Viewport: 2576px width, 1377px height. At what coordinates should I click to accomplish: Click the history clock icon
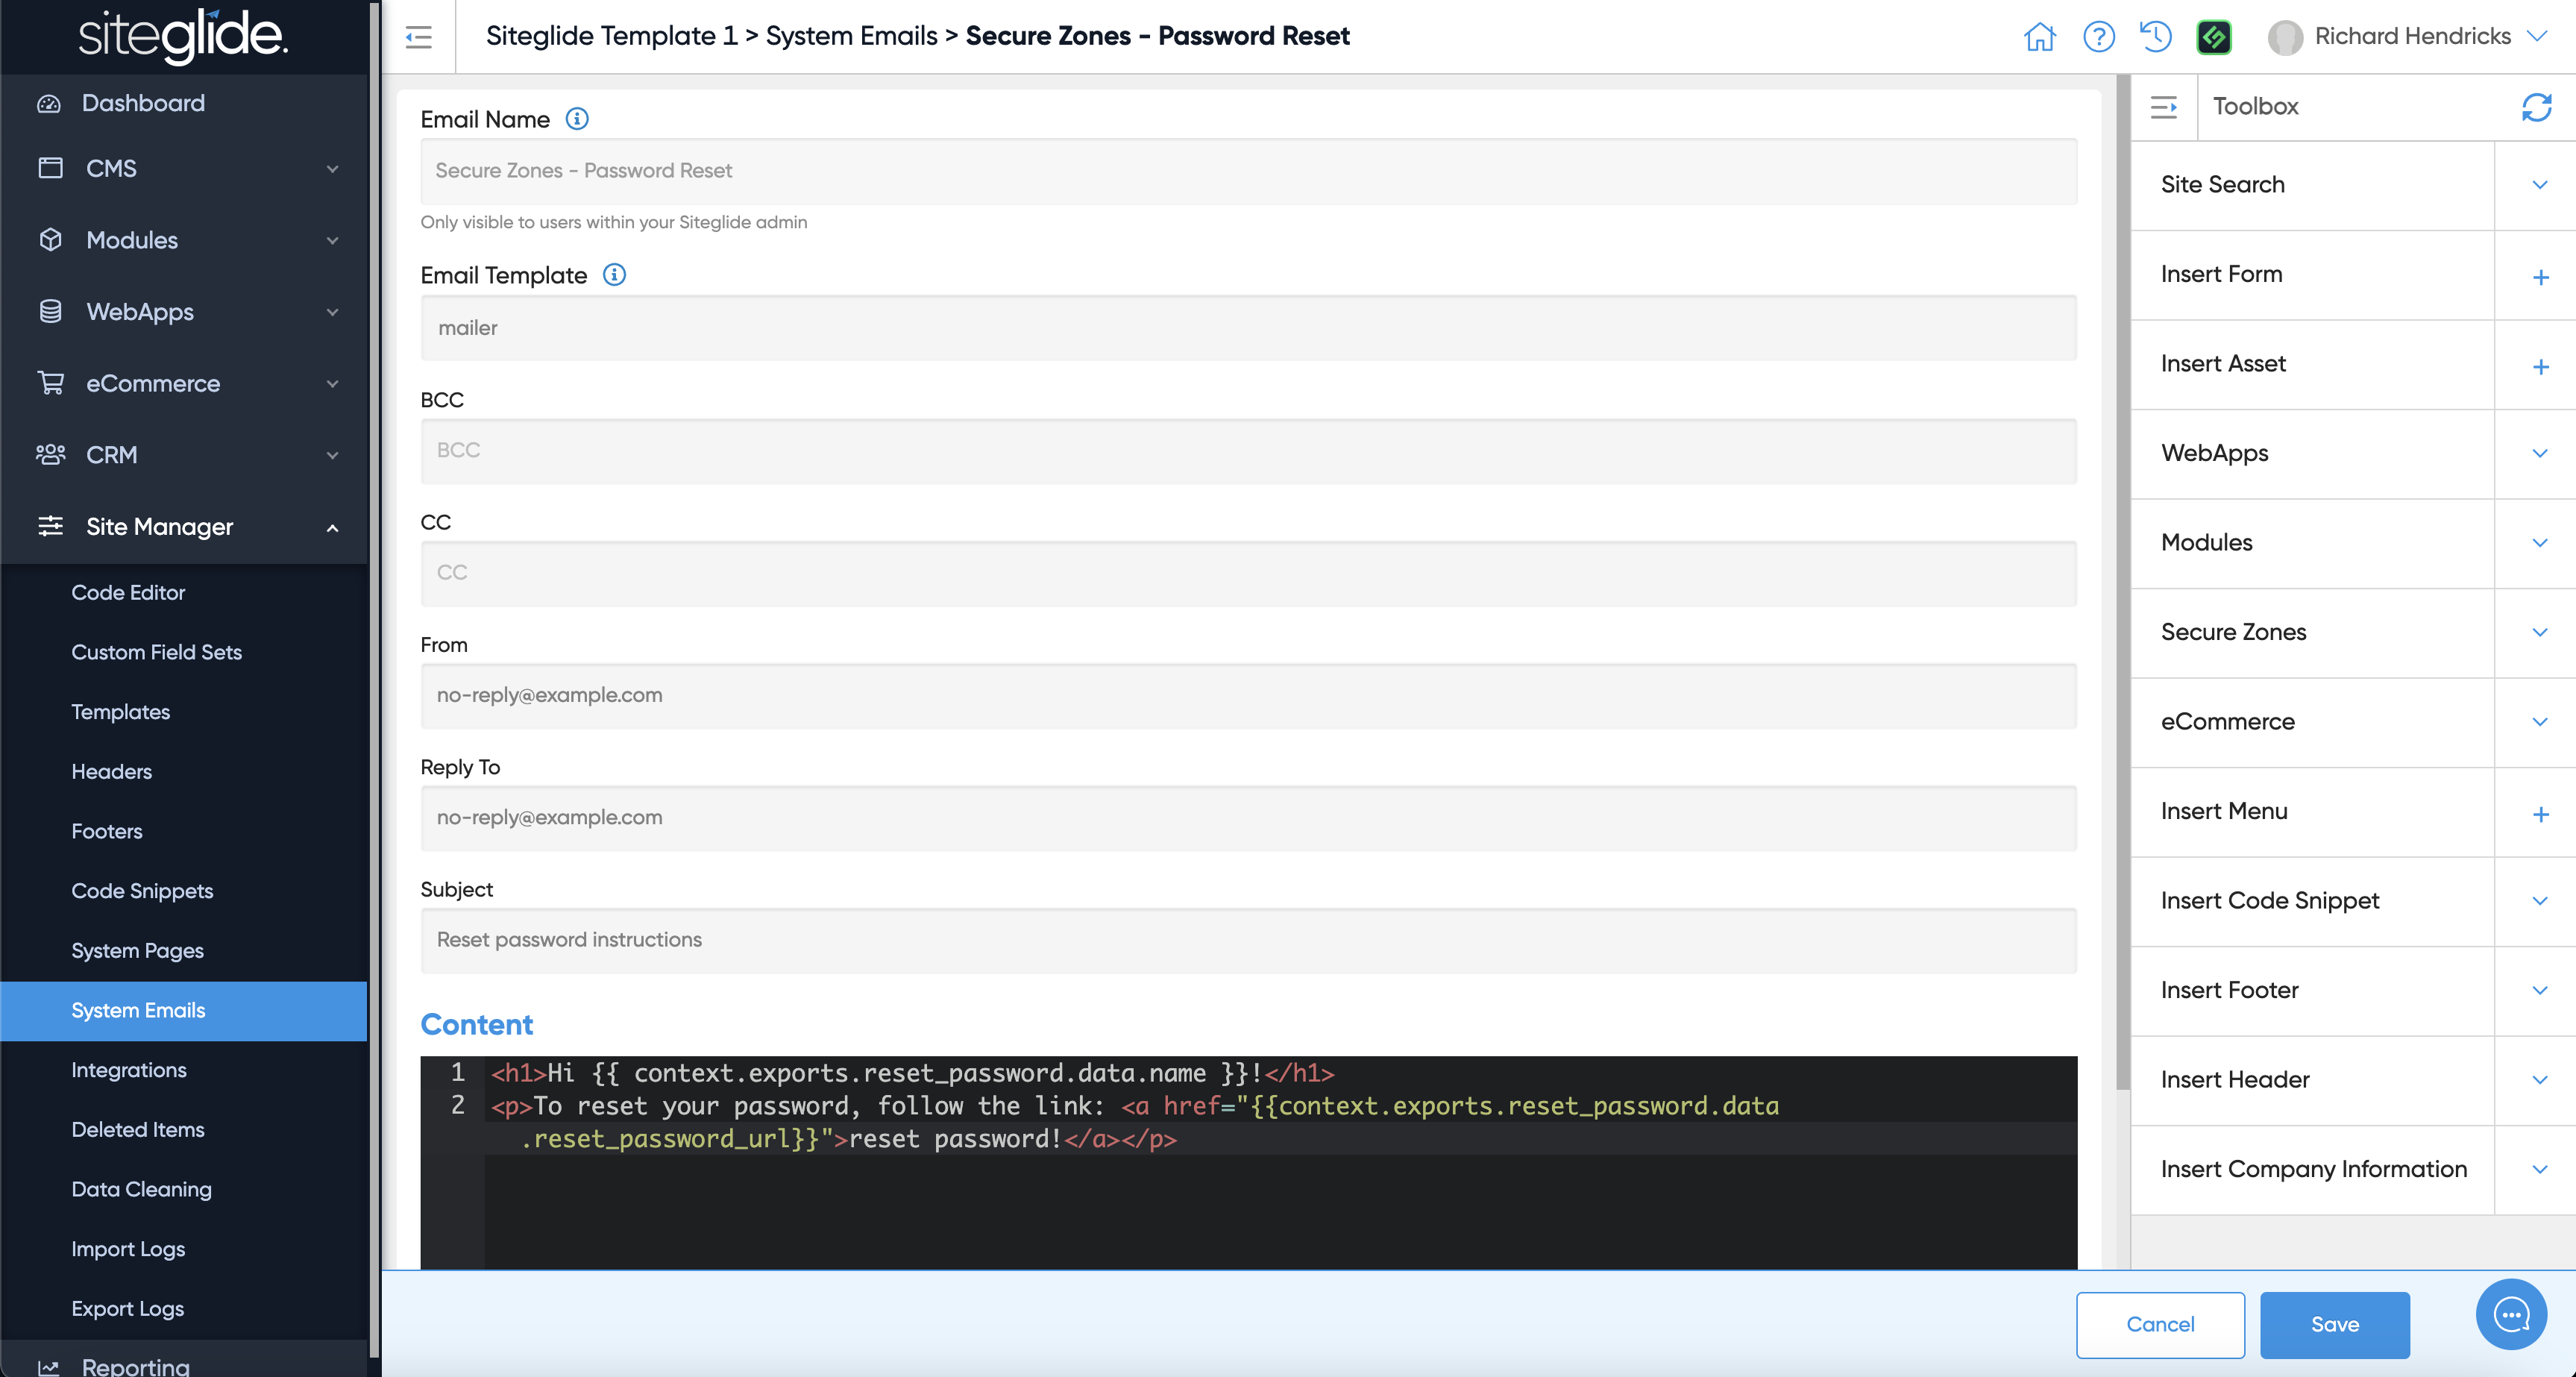pyautogui.click(x=2155, y=37)
